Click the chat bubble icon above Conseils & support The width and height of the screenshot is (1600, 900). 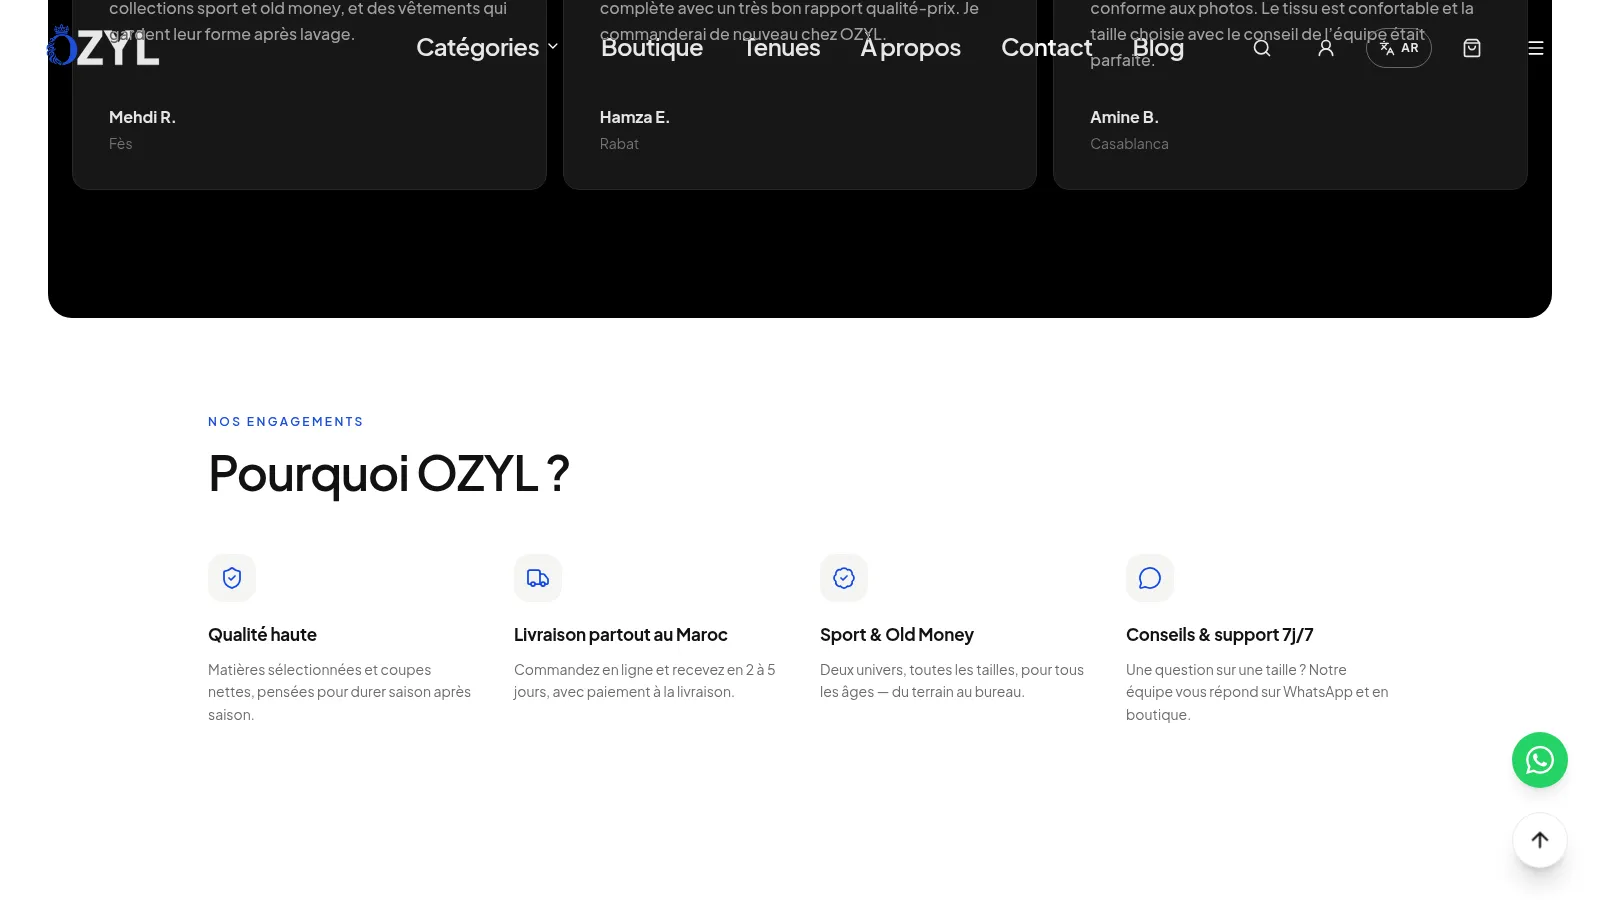tap(1150, 578)
